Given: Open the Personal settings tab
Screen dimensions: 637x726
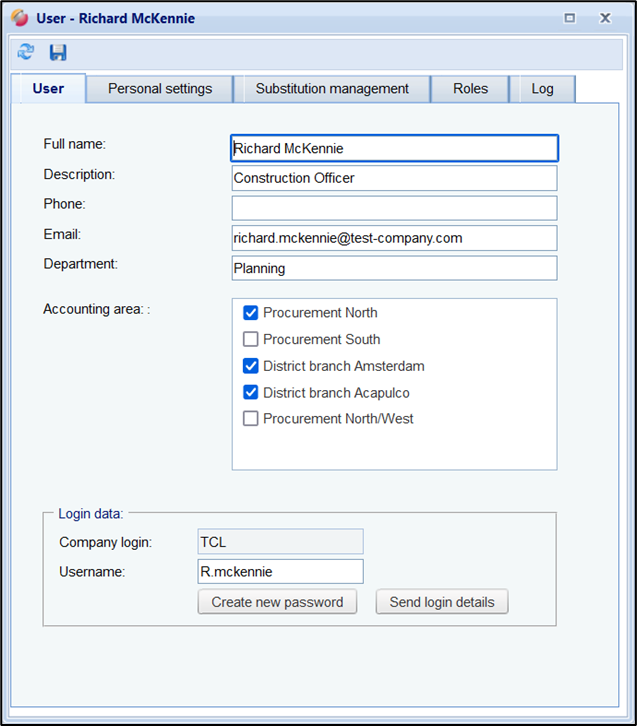Looking at the screenshot, I should click(x=160, y=89).
